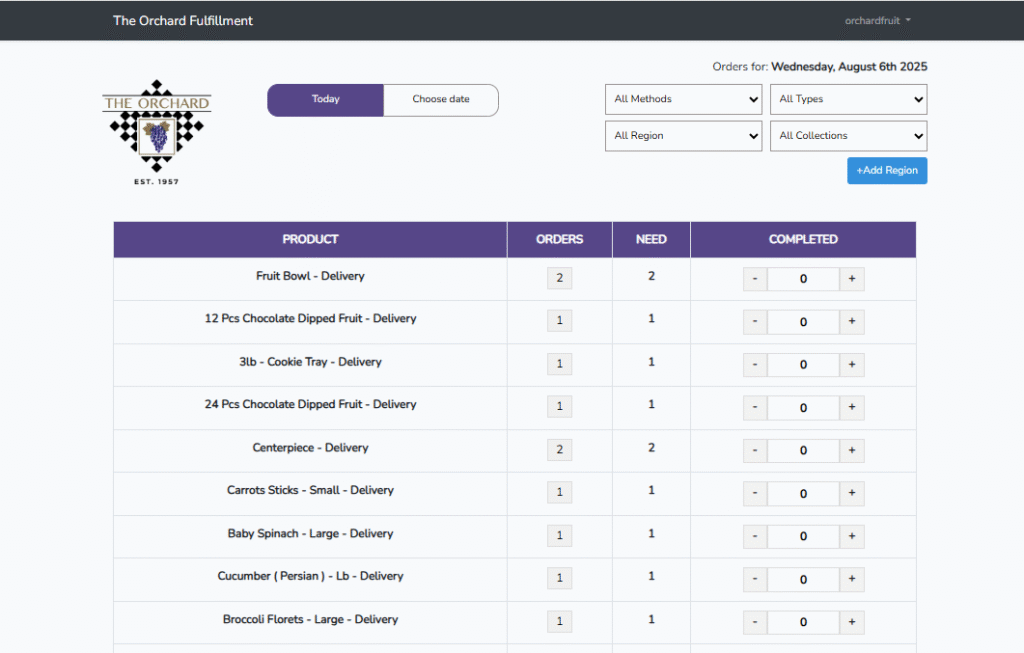Open the All Region filter
The width and height of the screenshot is (1024, 653).
(x=683, y=136)
